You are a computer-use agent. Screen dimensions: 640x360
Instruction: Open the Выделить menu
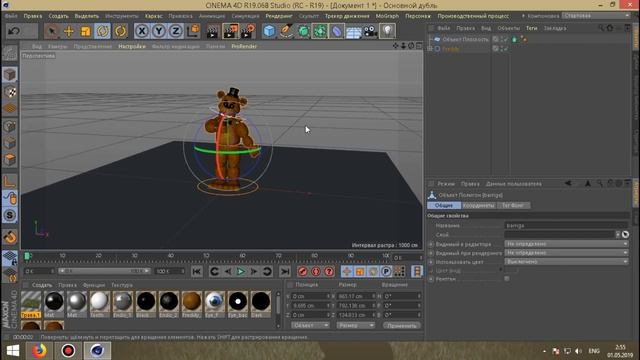tap(87, 16)
